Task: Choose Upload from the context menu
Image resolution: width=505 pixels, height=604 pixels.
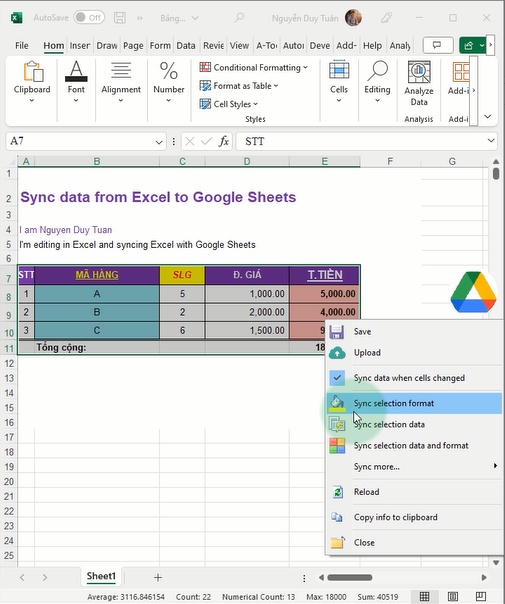Action: (x=414, y=353)
